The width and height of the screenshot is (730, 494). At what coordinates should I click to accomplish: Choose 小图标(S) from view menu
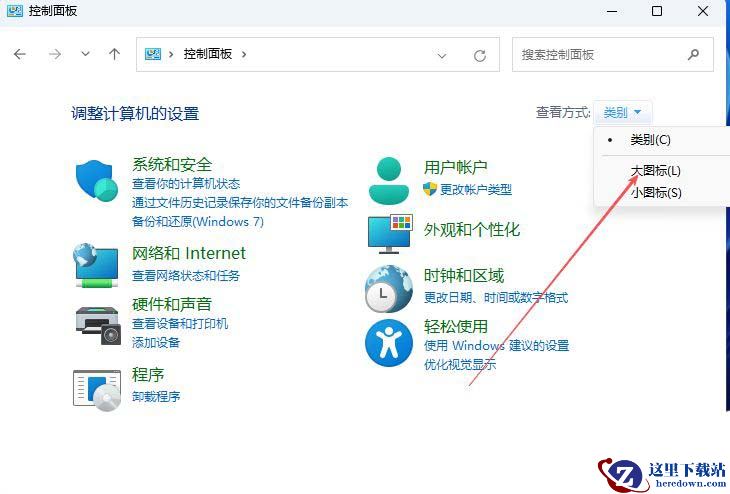pyautogui.click(x=656, y=192)
